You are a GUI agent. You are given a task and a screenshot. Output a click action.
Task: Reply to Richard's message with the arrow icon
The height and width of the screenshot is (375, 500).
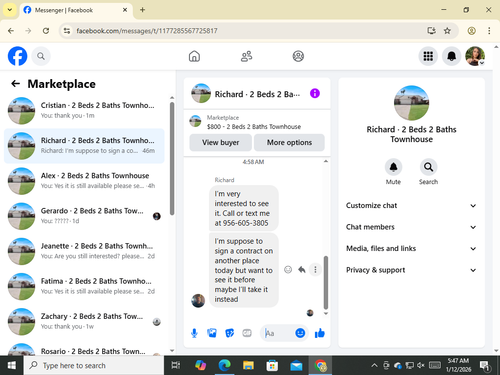tap(302, 269)
